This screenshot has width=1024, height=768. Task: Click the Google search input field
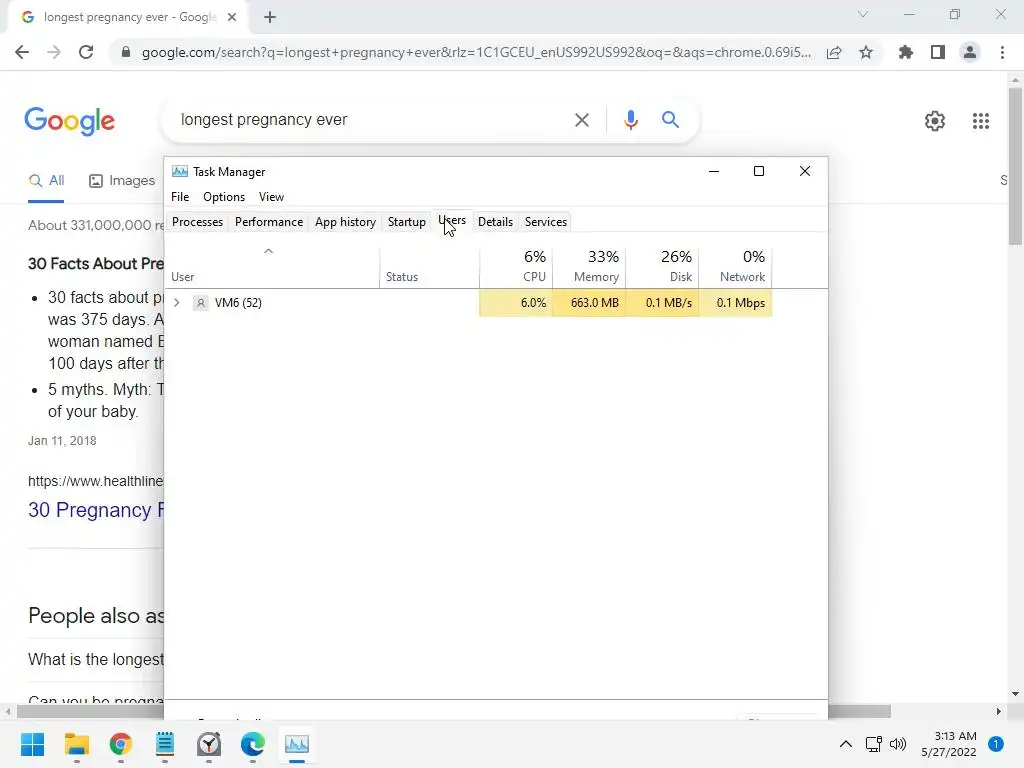369,120
